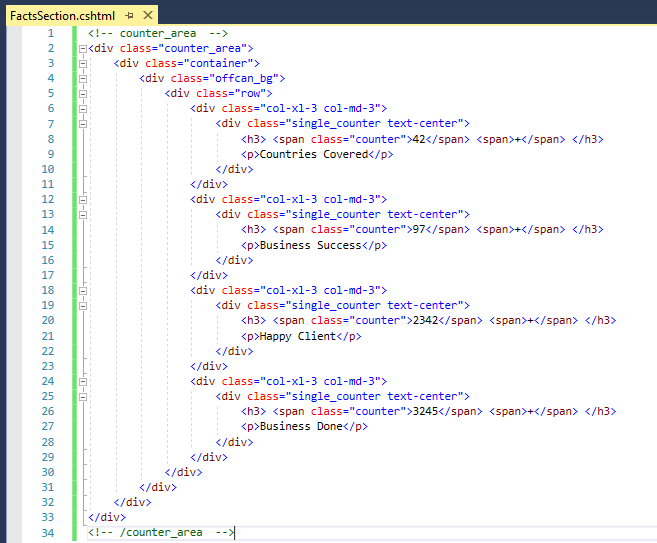Collapse the single_counter div on line 19

point(81,306)
